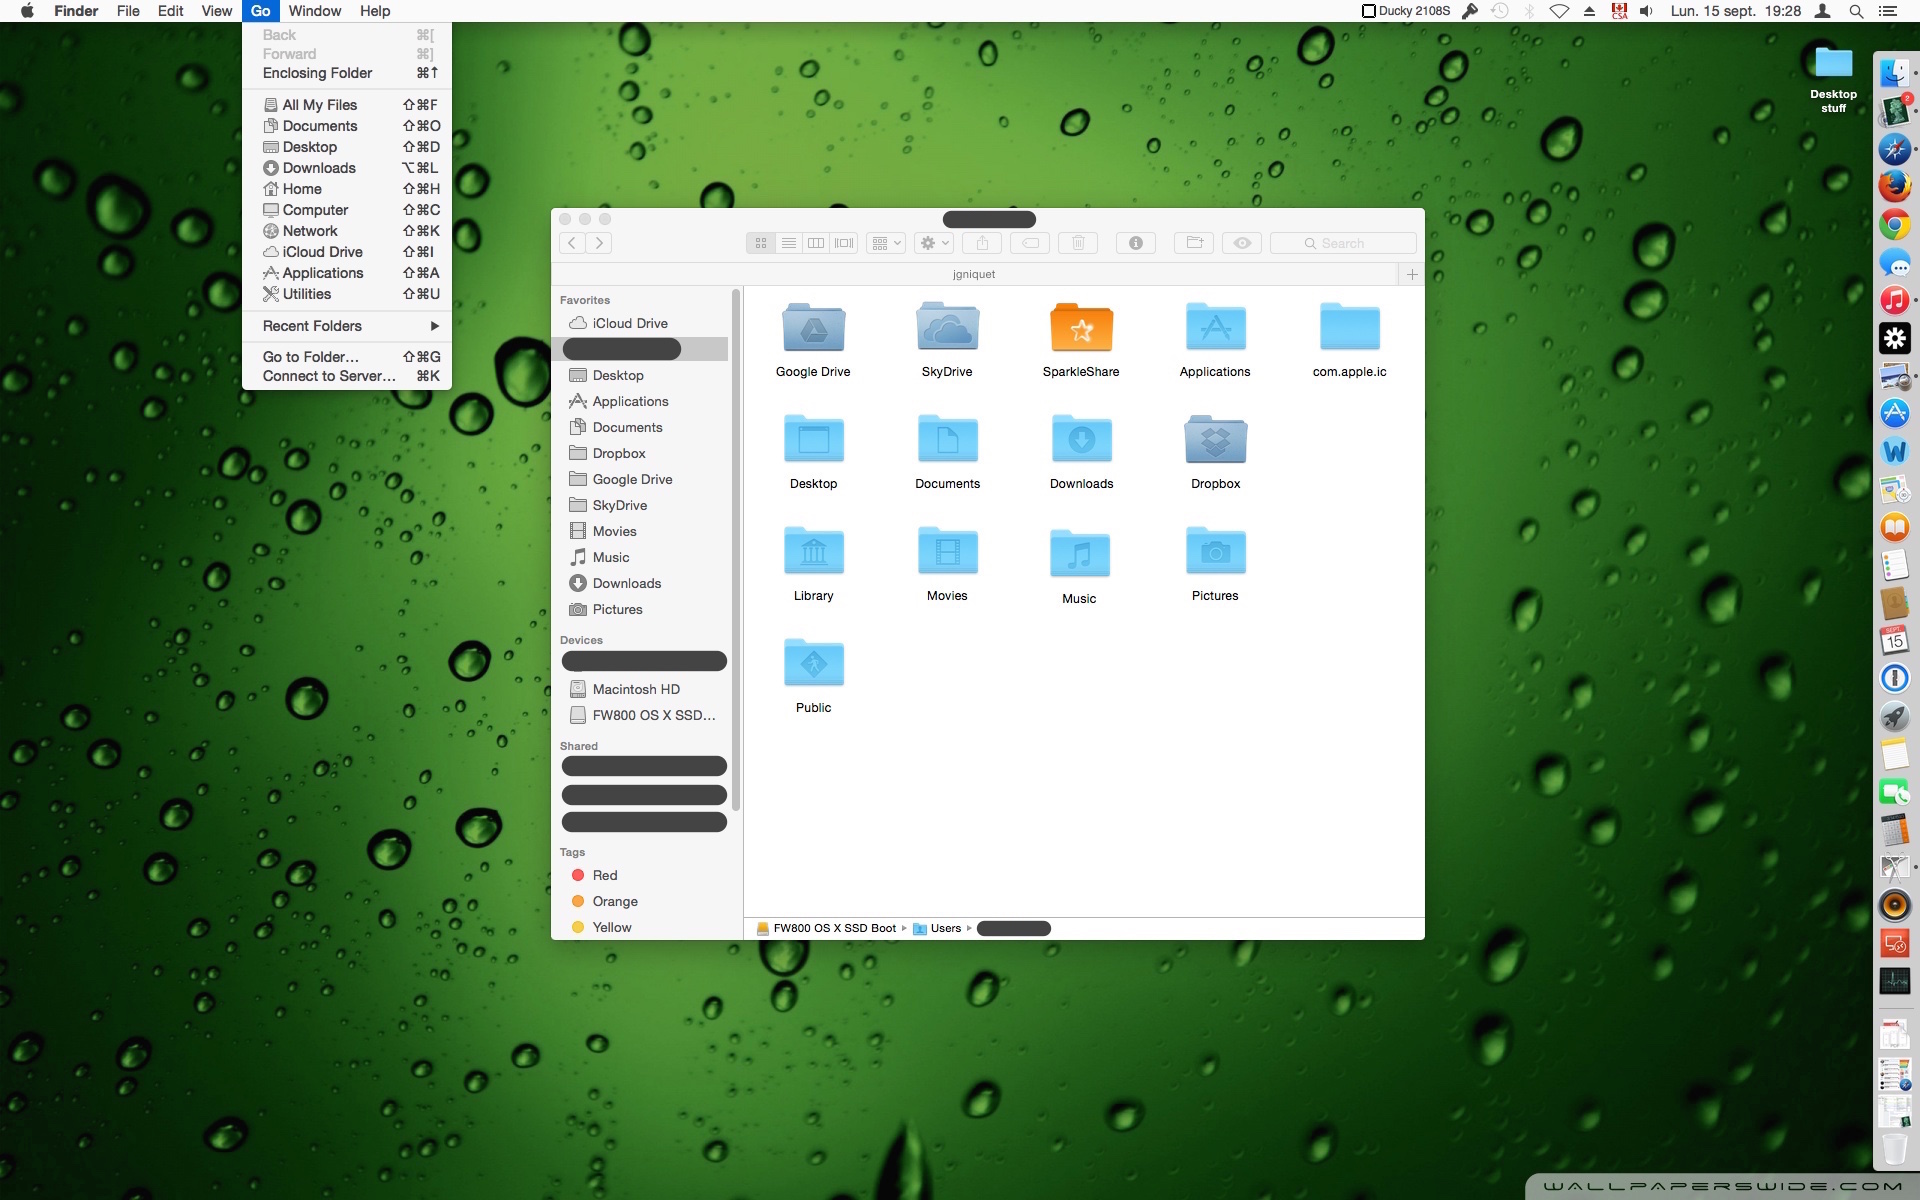Click the Edit Tags toolbar icon

point(1030,243)
